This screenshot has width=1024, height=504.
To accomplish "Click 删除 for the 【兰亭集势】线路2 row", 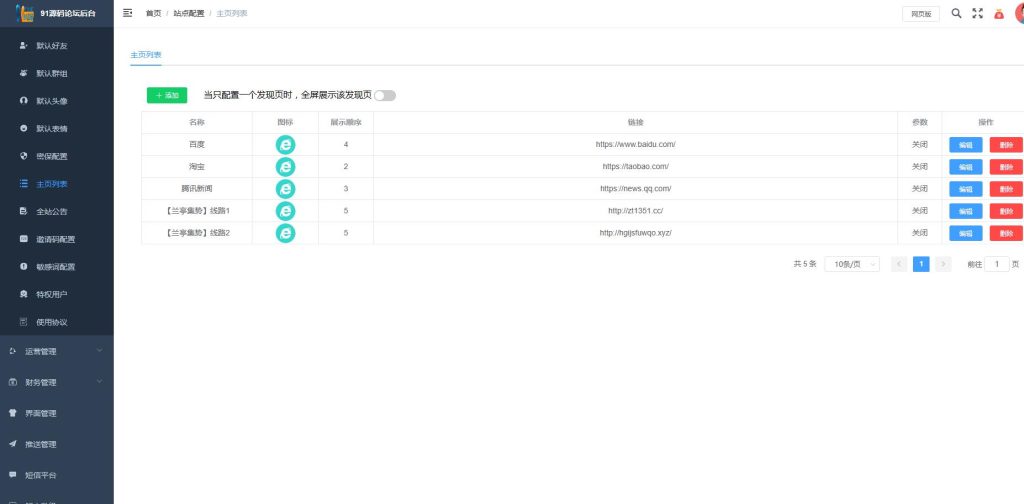I will (x=1006, y=233).
